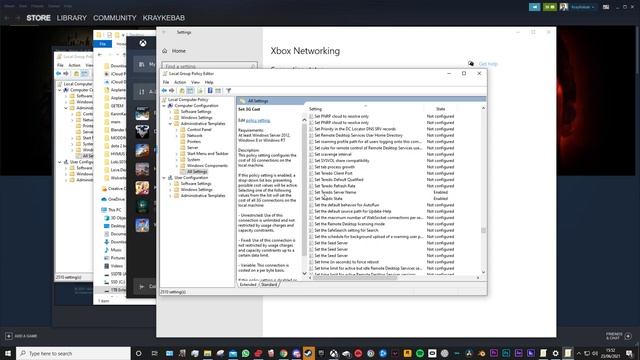Viewport: 640px width, 360px height.
Task: Click the Task View taskbar icon
Action: [154, 353]
